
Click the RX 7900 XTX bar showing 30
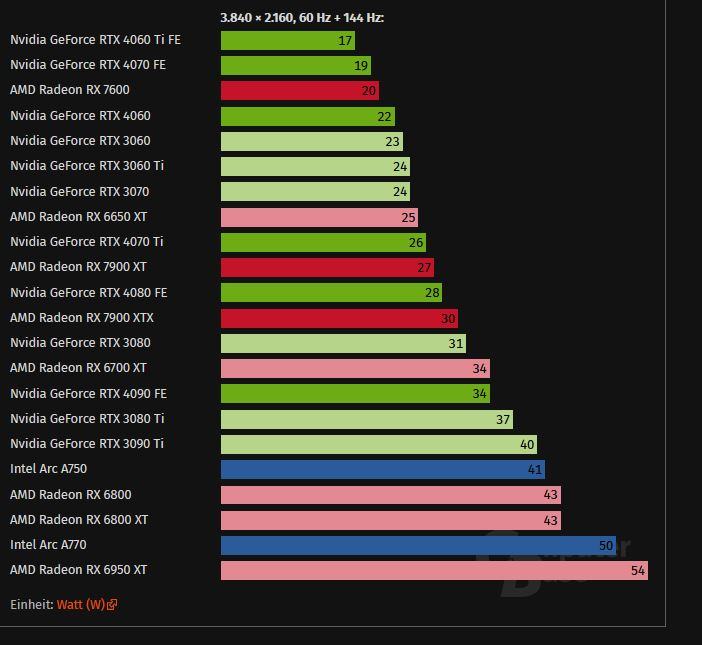point(339,319)
